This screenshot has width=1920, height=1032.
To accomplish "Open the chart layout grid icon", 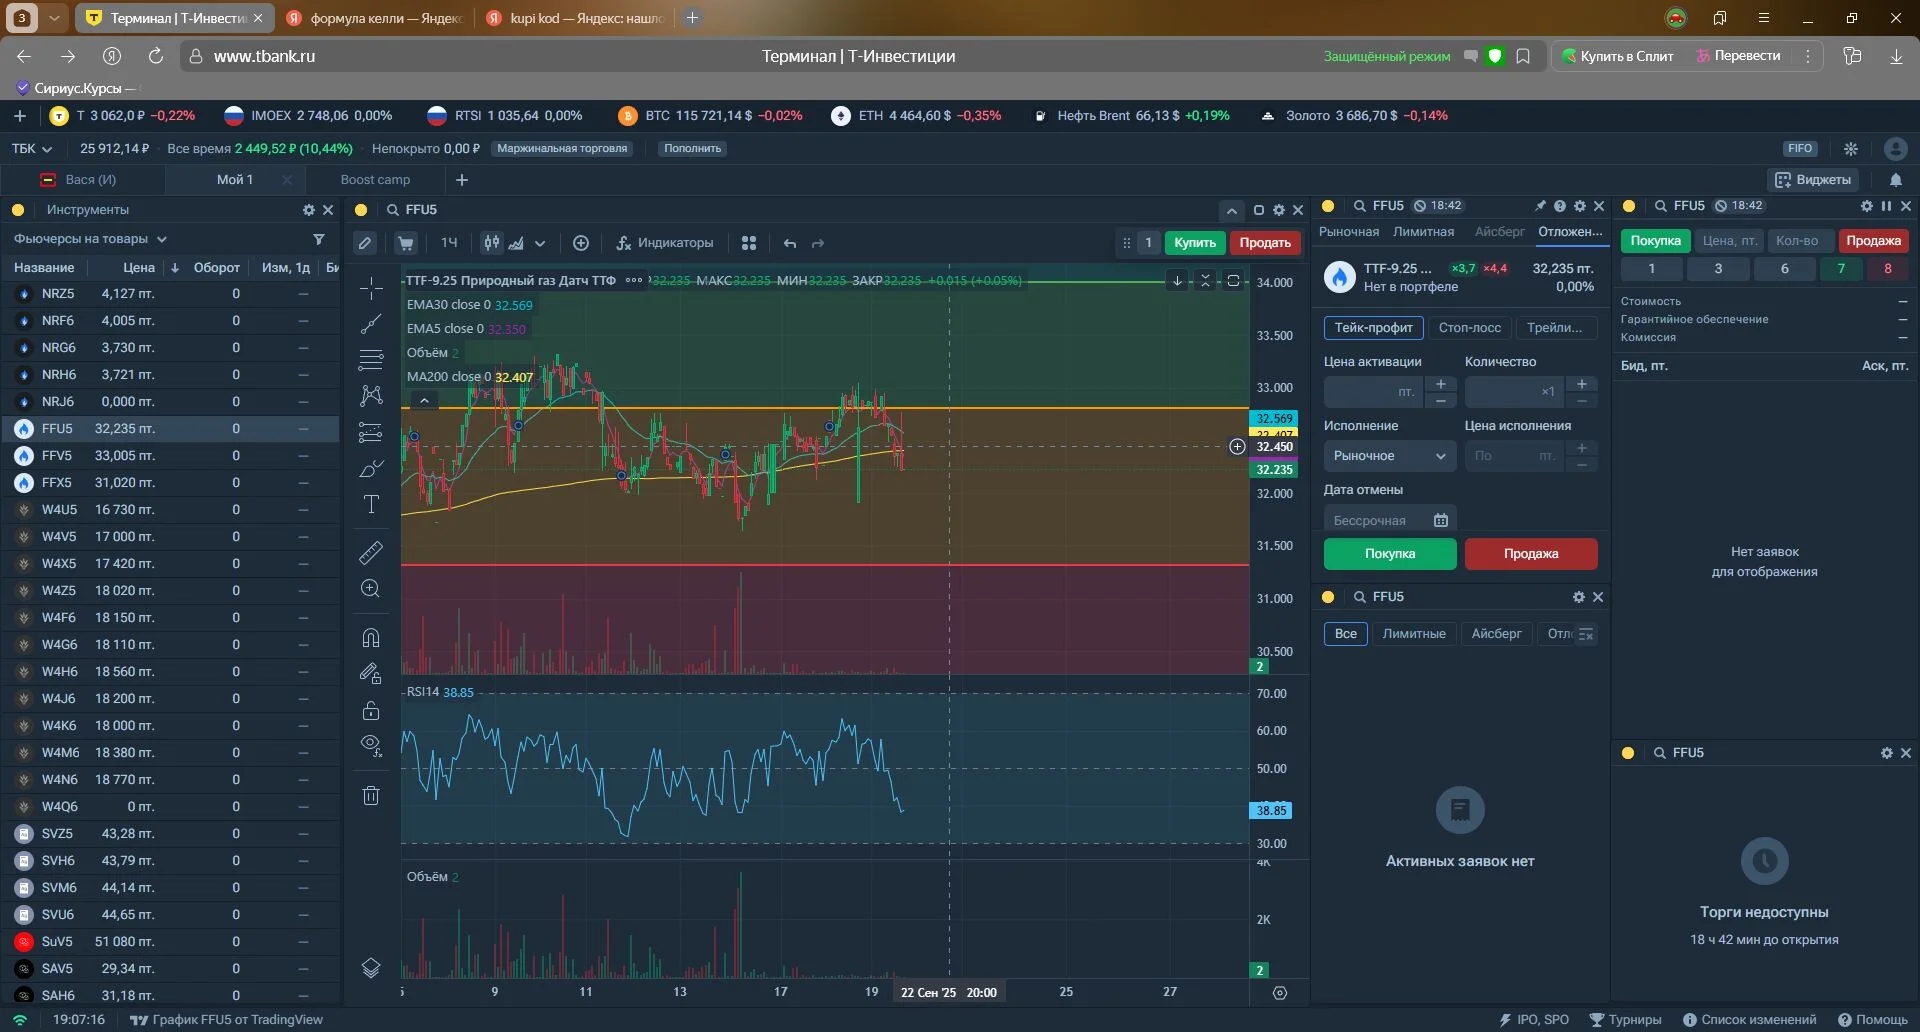I will 749,243.
